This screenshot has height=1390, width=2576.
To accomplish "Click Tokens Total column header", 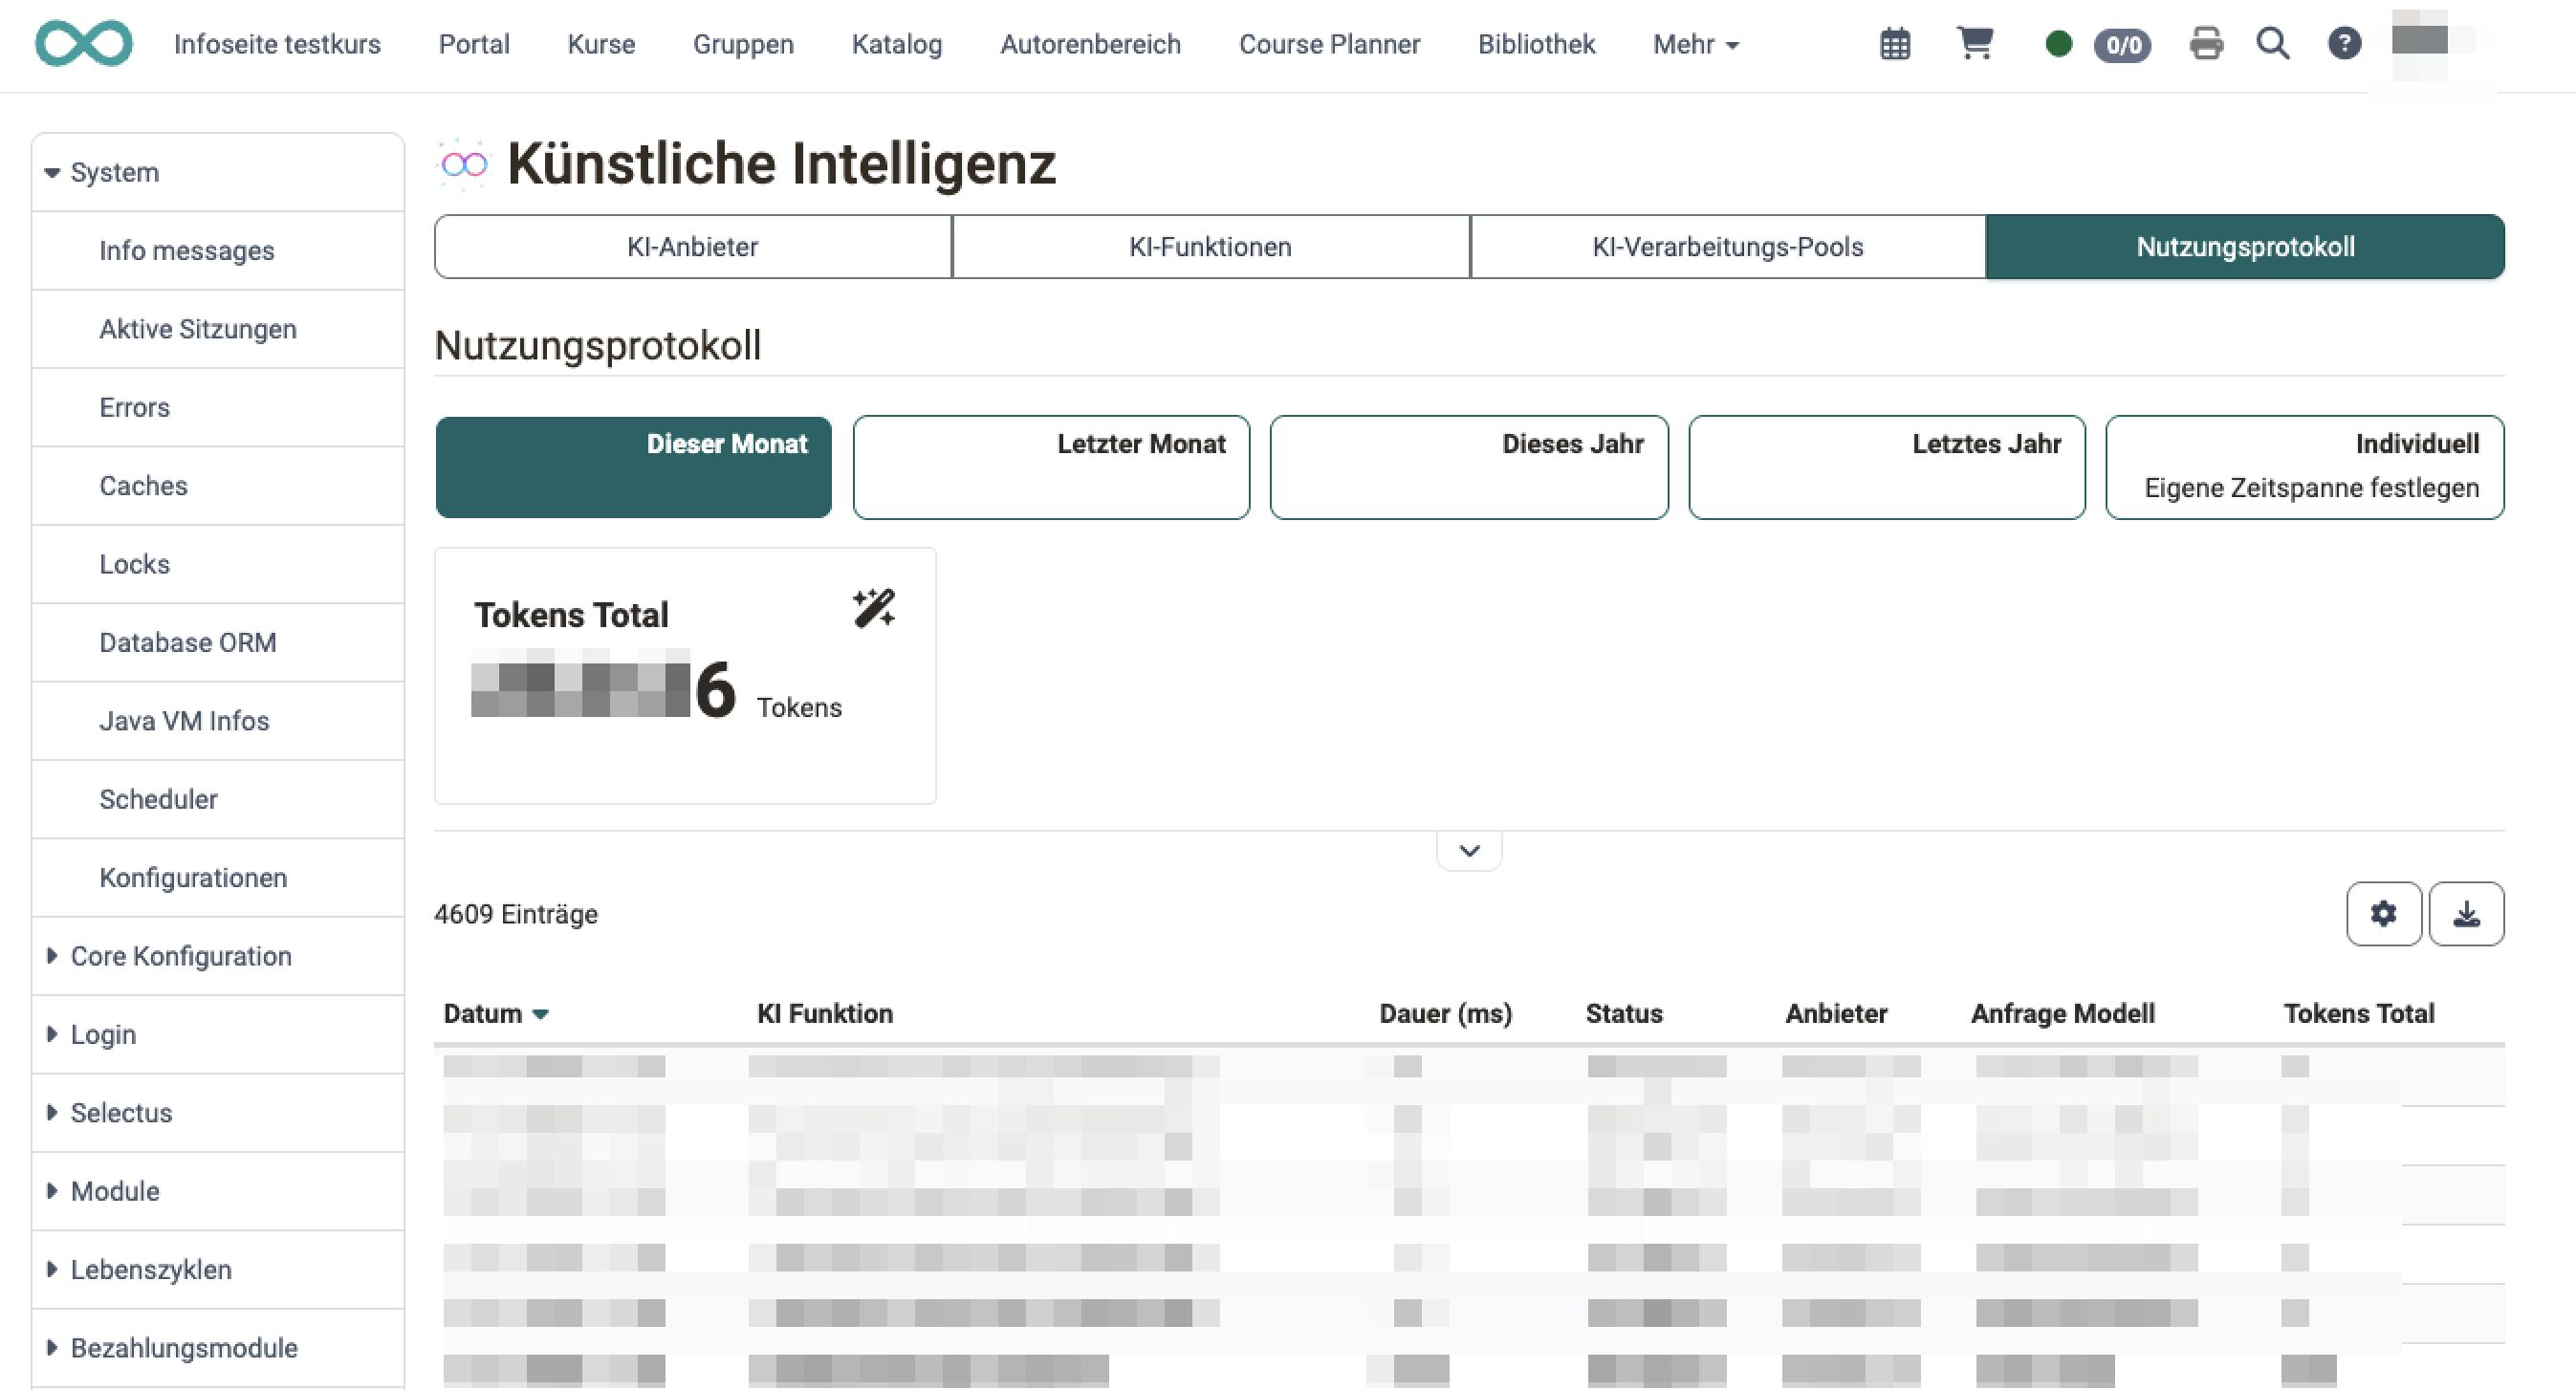I will click(2358, 1013).
